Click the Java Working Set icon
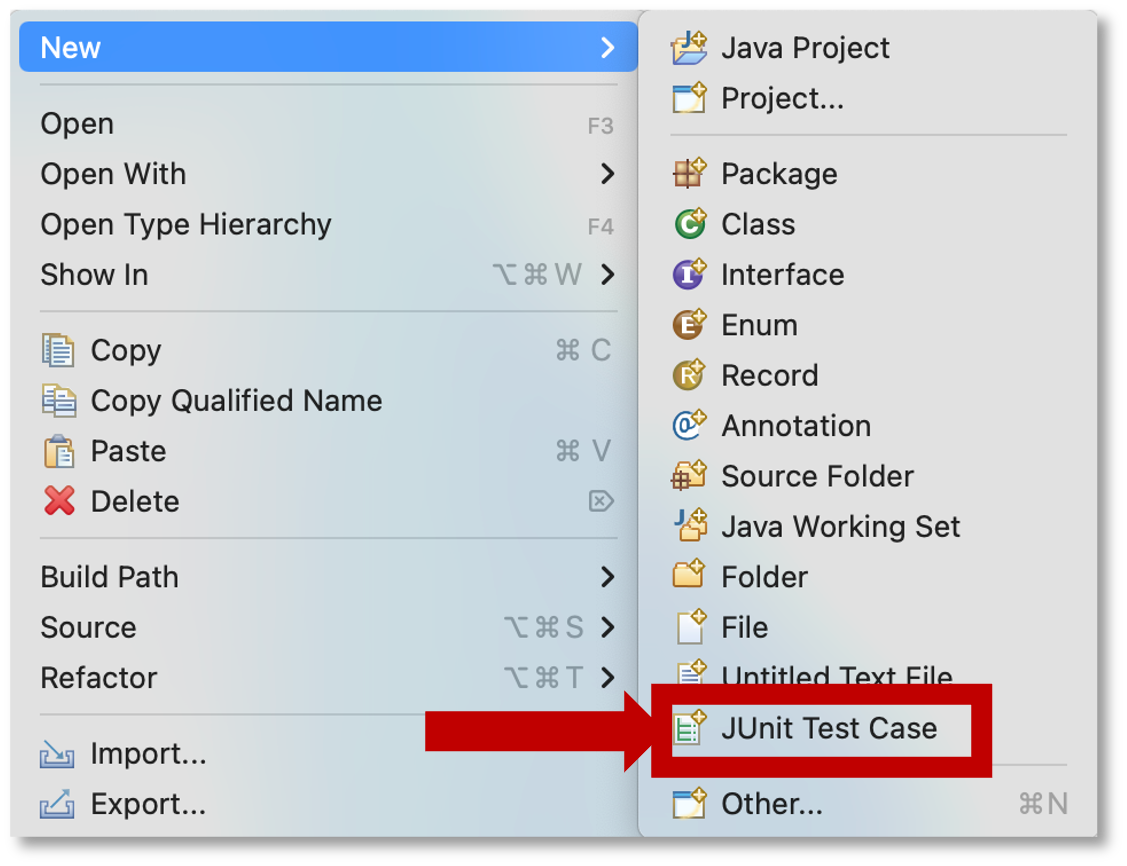The height and width of the screenshot is (866, 1127). pos(690,525)
